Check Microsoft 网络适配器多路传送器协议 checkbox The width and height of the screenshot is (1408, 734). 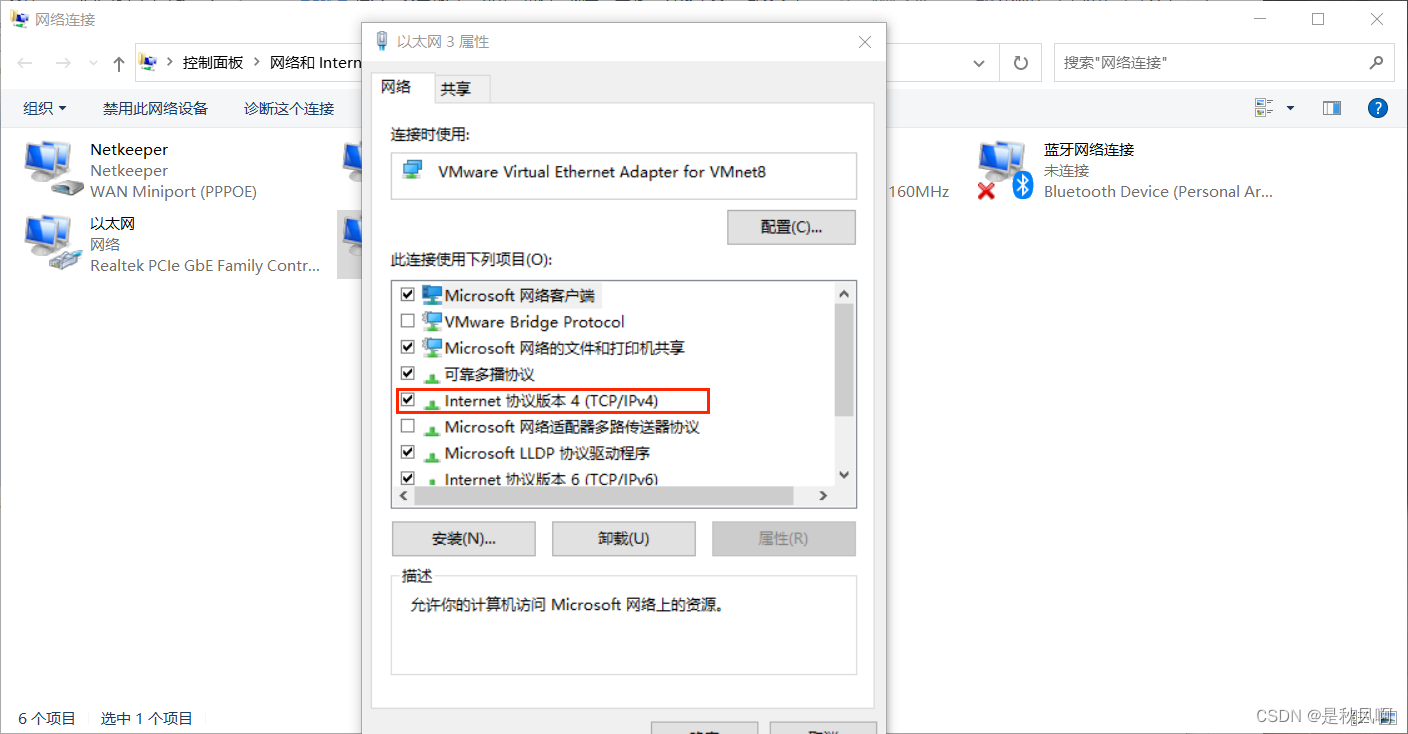point(407,426)
